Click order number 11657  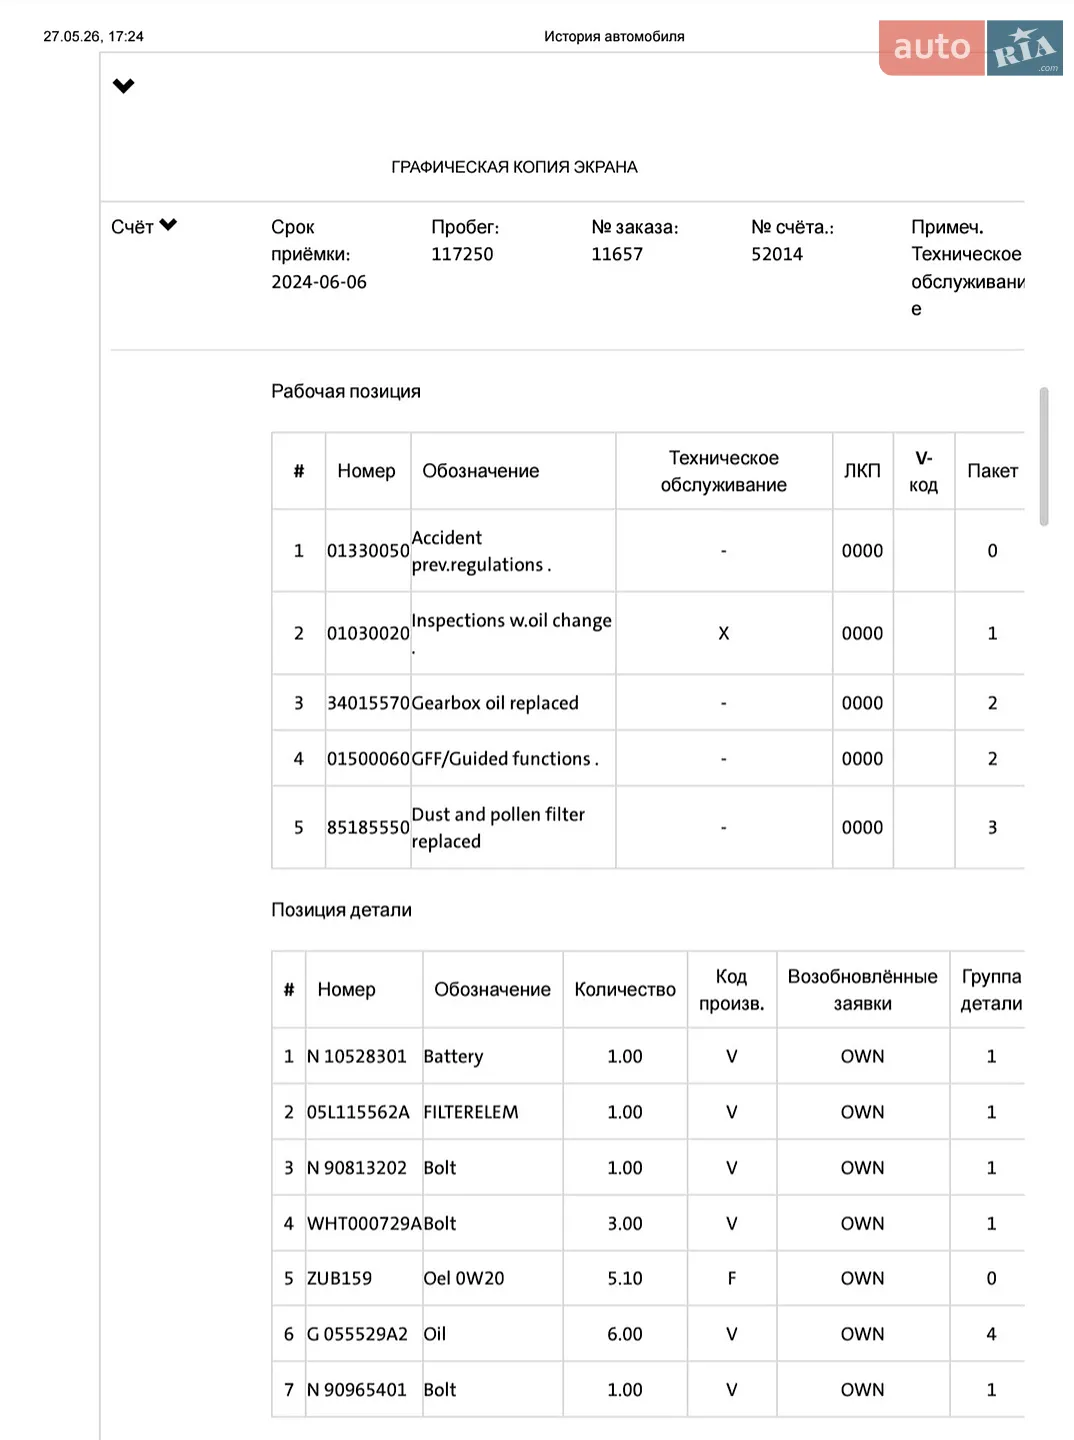pyautogui.click(x=617, y=254)
